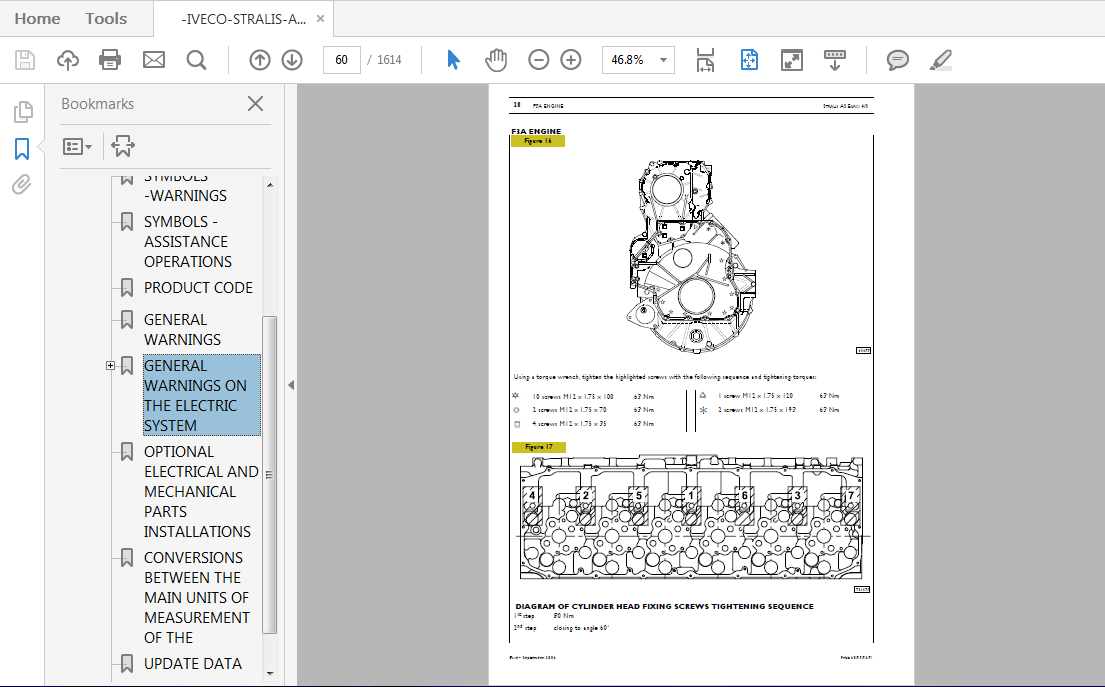Click the fit one full page icon
The height and width of the screenshot is (687, 1105).
[x=749, y=60]
